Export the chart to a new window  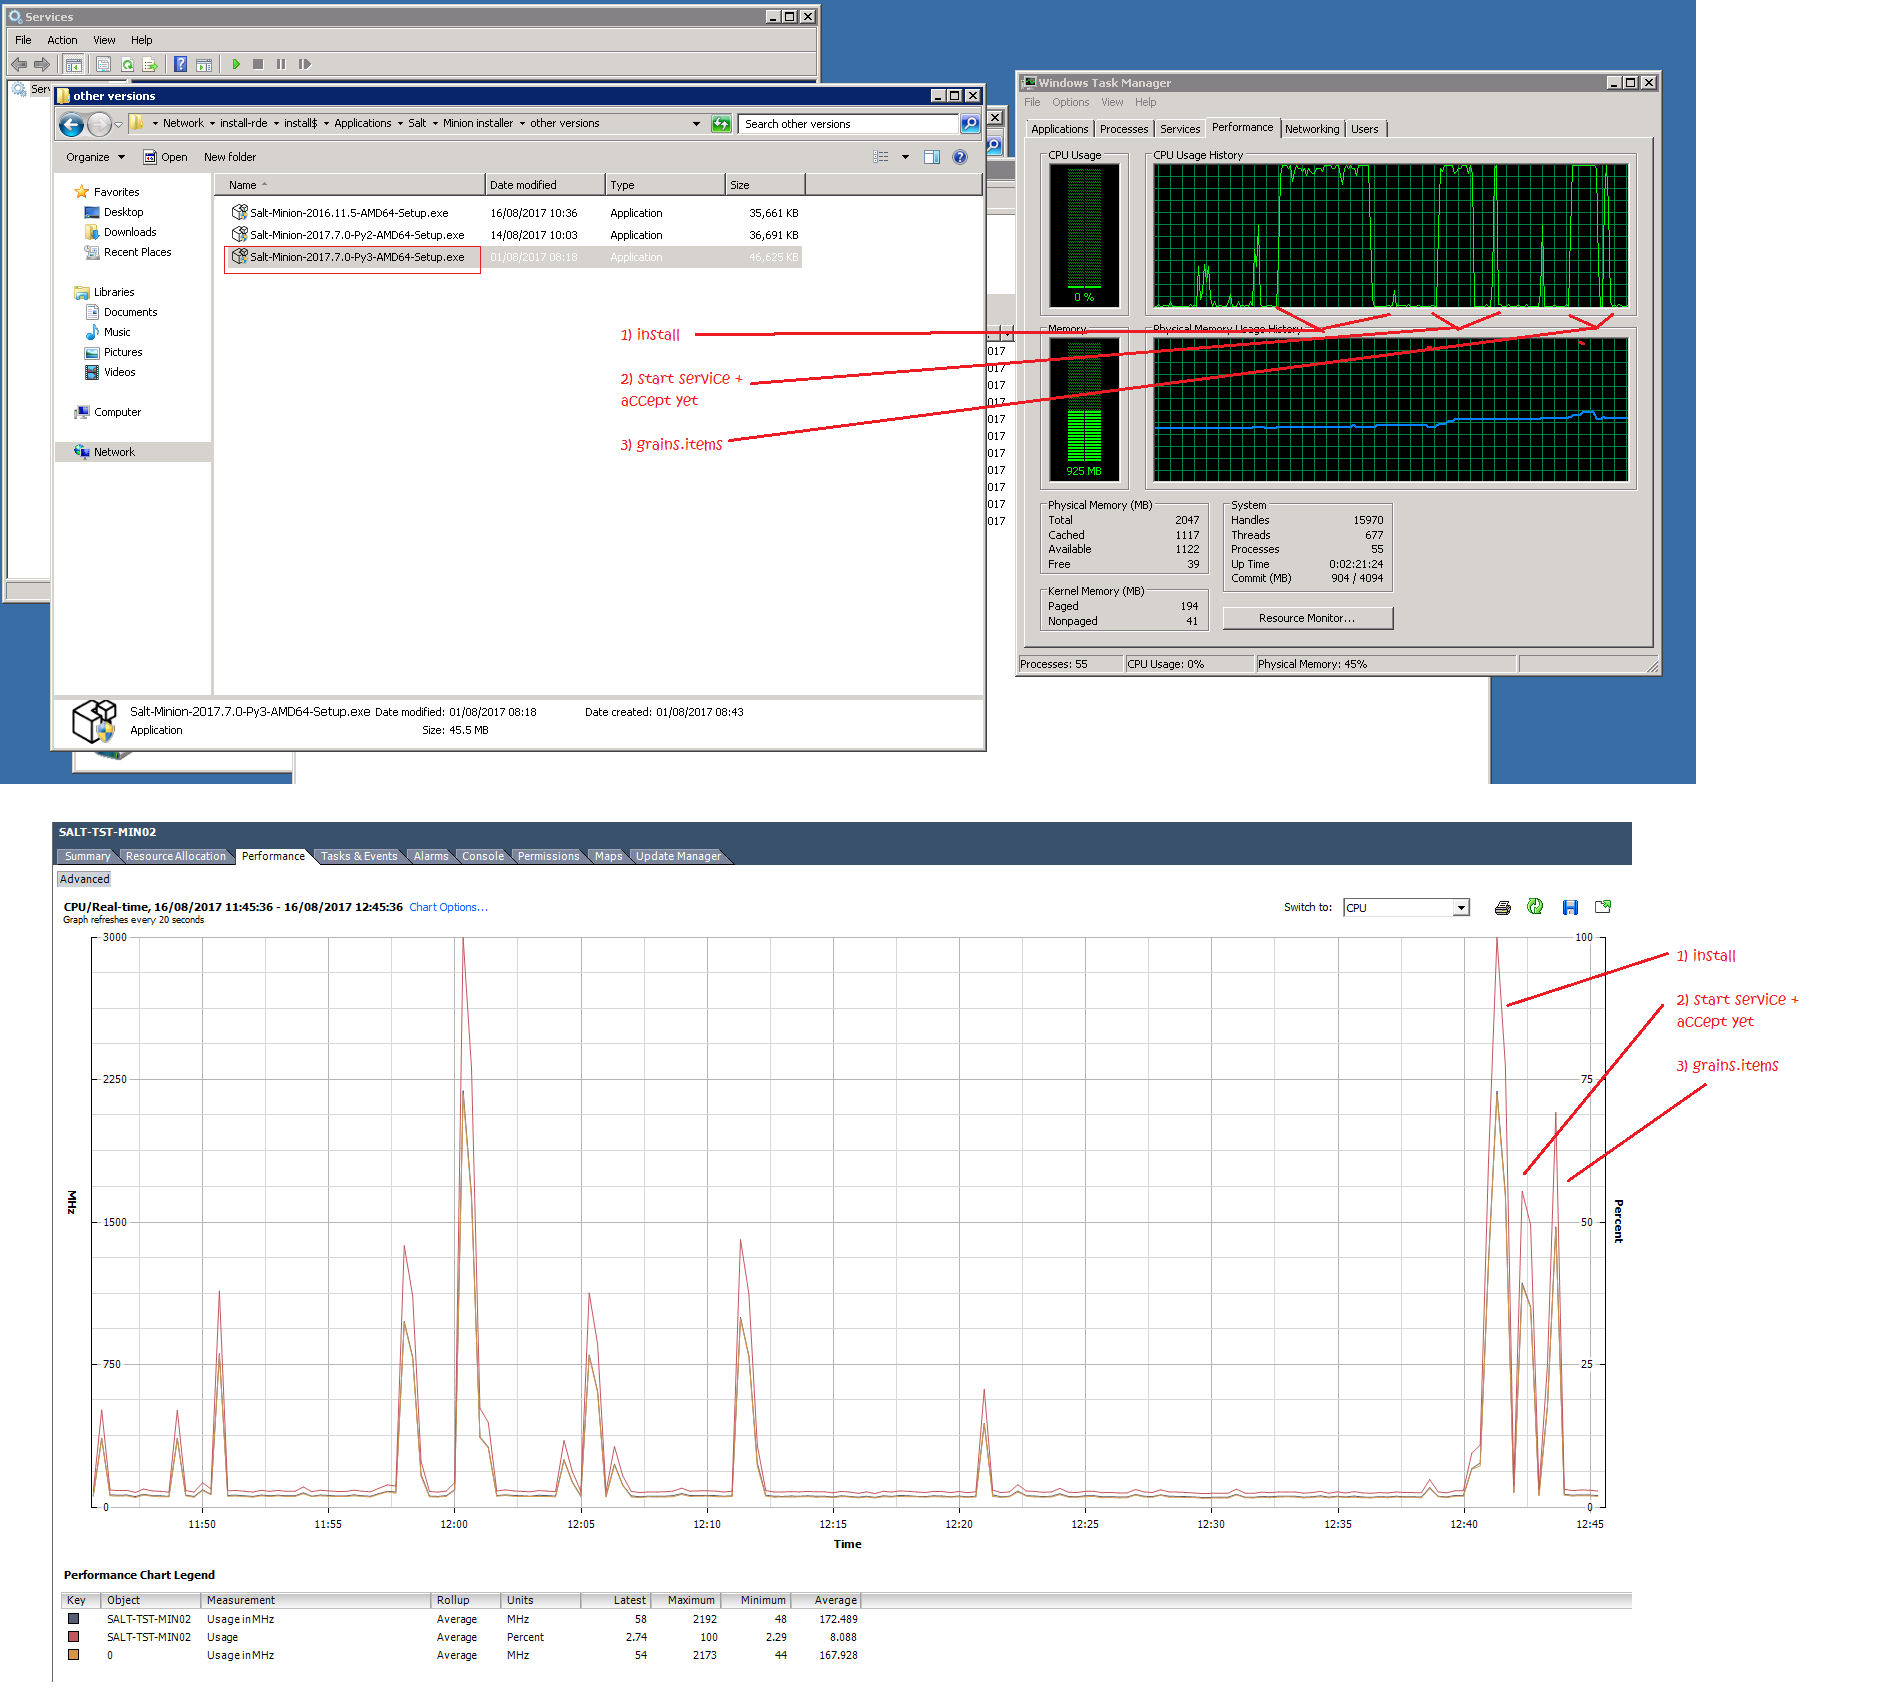click(x=1604, y=907)
